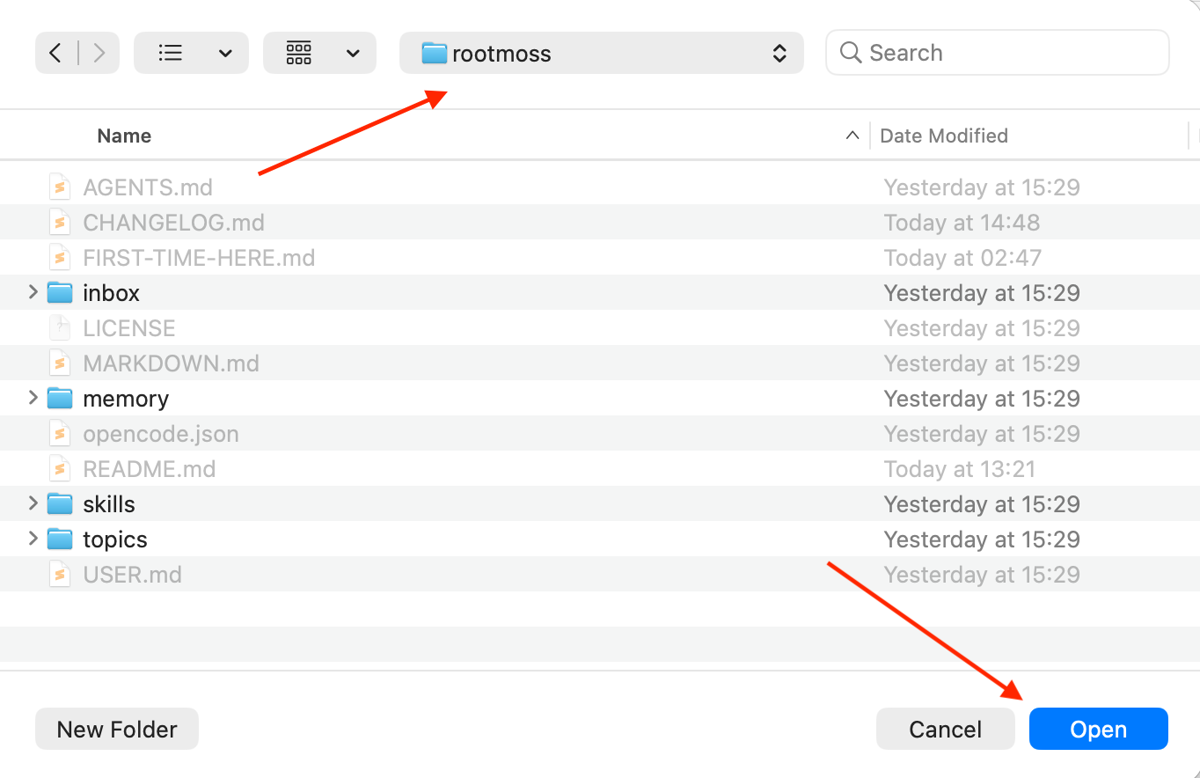The height and width of the screenshot is (778, 1200).
Task: Click the USER.md file icon
Action: tap(60, 574)
